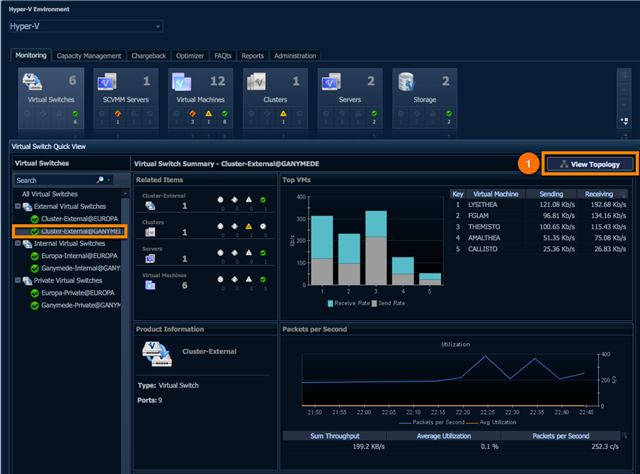
Task: Open the Capacity Management tab
Action: pyautogui.click(x=89, y=56)
